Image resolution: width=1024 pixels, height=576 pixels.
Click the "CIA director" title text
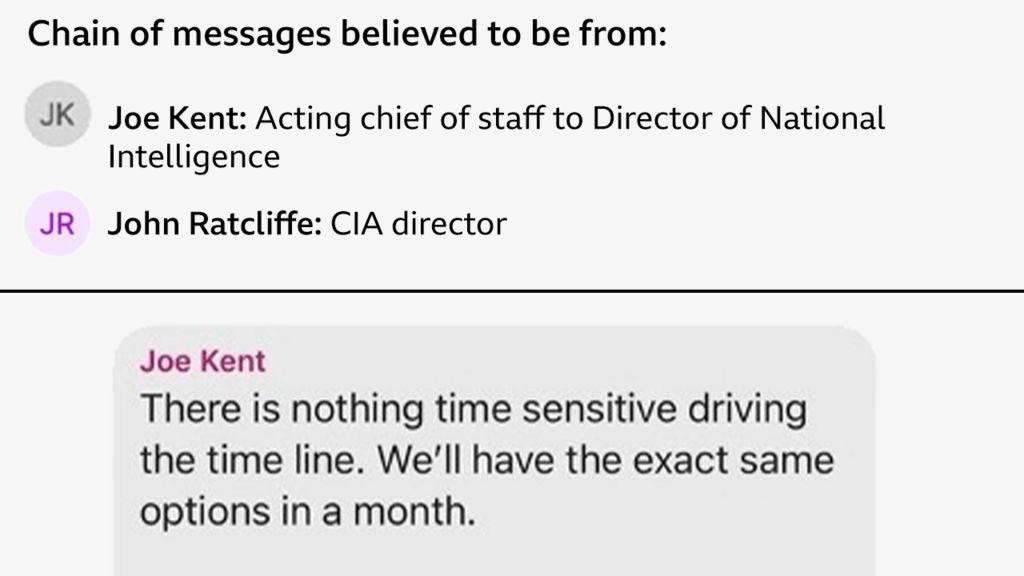point(418,223)
